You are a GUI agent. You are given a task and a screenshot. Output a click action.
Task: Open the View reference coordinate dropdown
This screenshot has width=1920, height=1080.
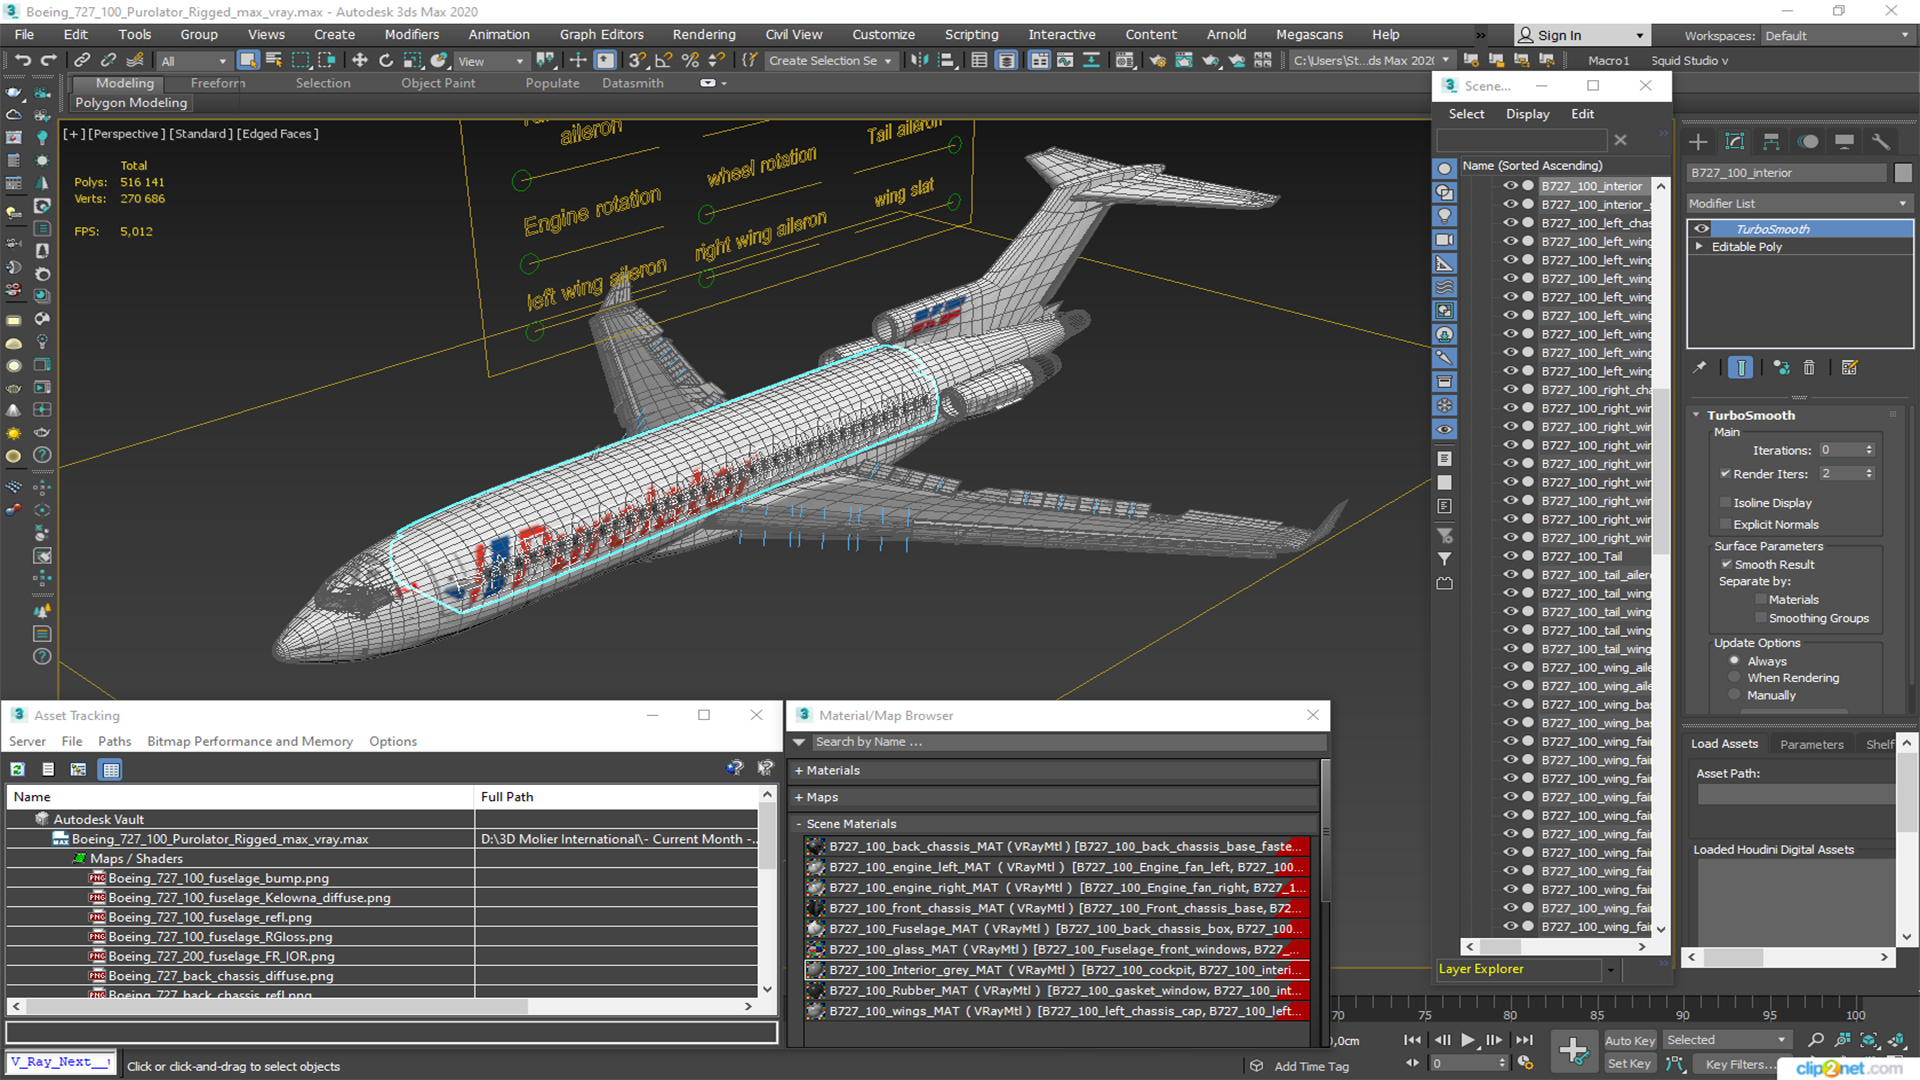(491, 61)
